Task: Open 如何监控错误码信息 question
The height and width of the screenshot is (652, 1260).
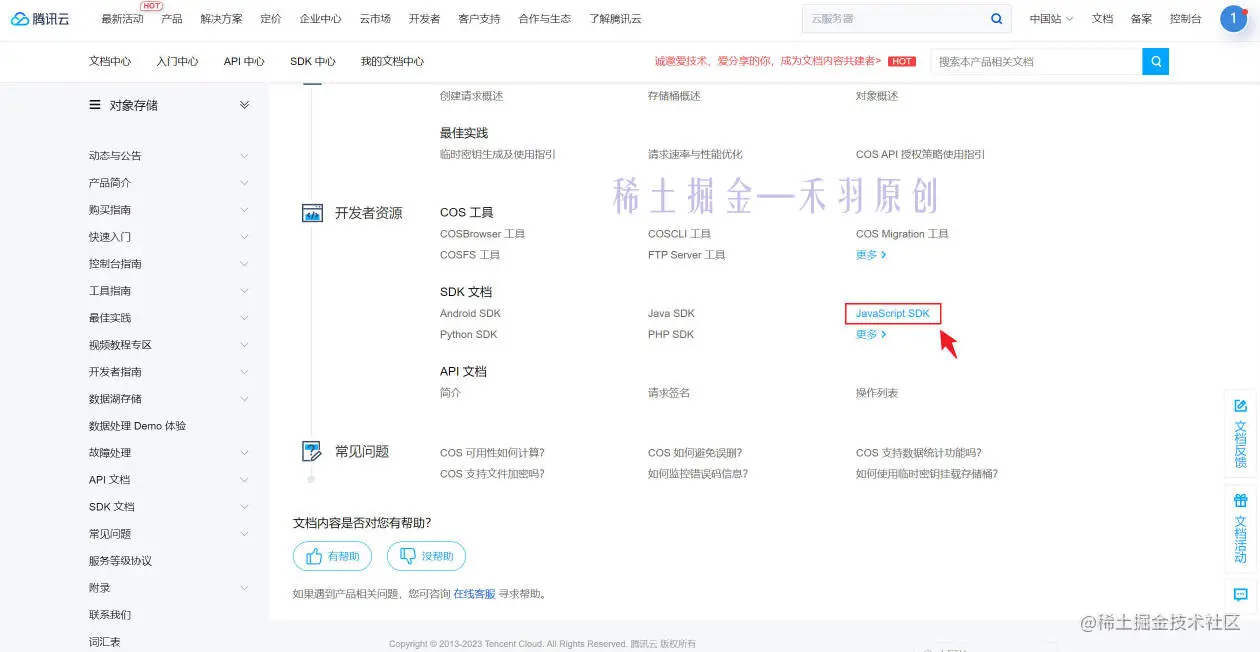Action: coord(698,474)
